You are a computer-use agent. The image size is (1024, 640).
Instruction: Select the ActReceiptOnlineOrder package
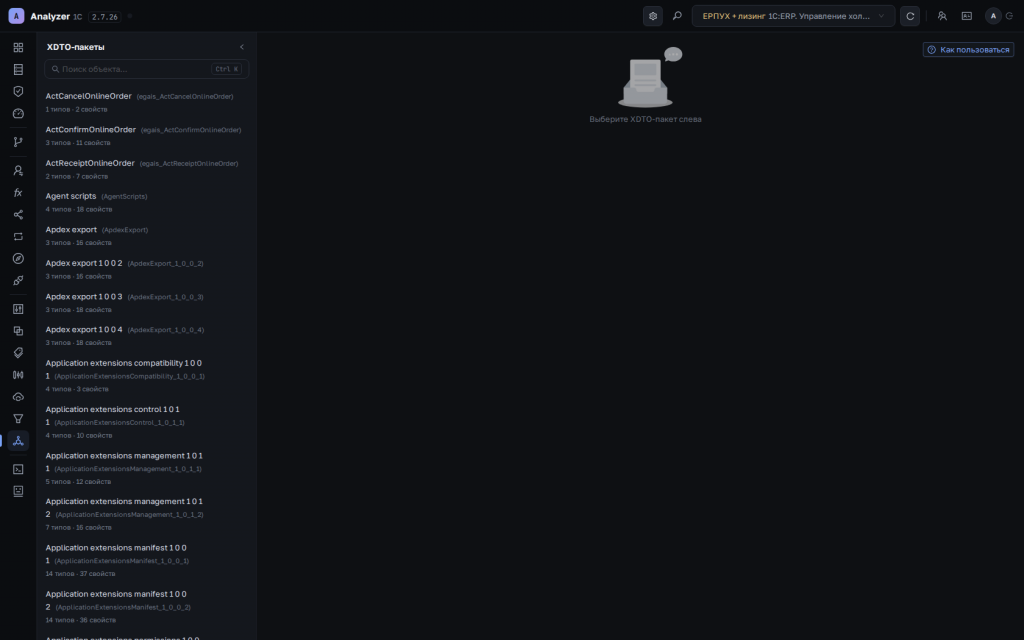coord(146,169)
